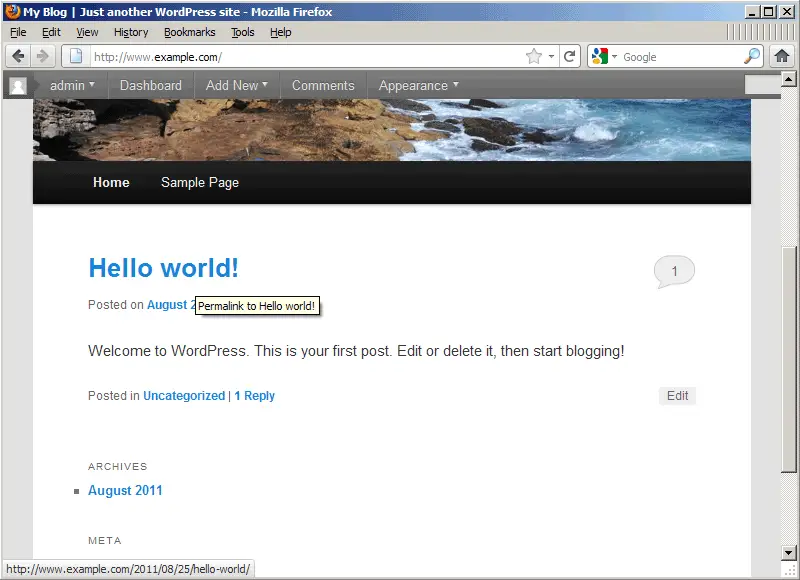The width and height of the screenshot is (800, 580).
Task: Minimize the Firefox window
Action: pyautogui.click(x=751, y=11)
